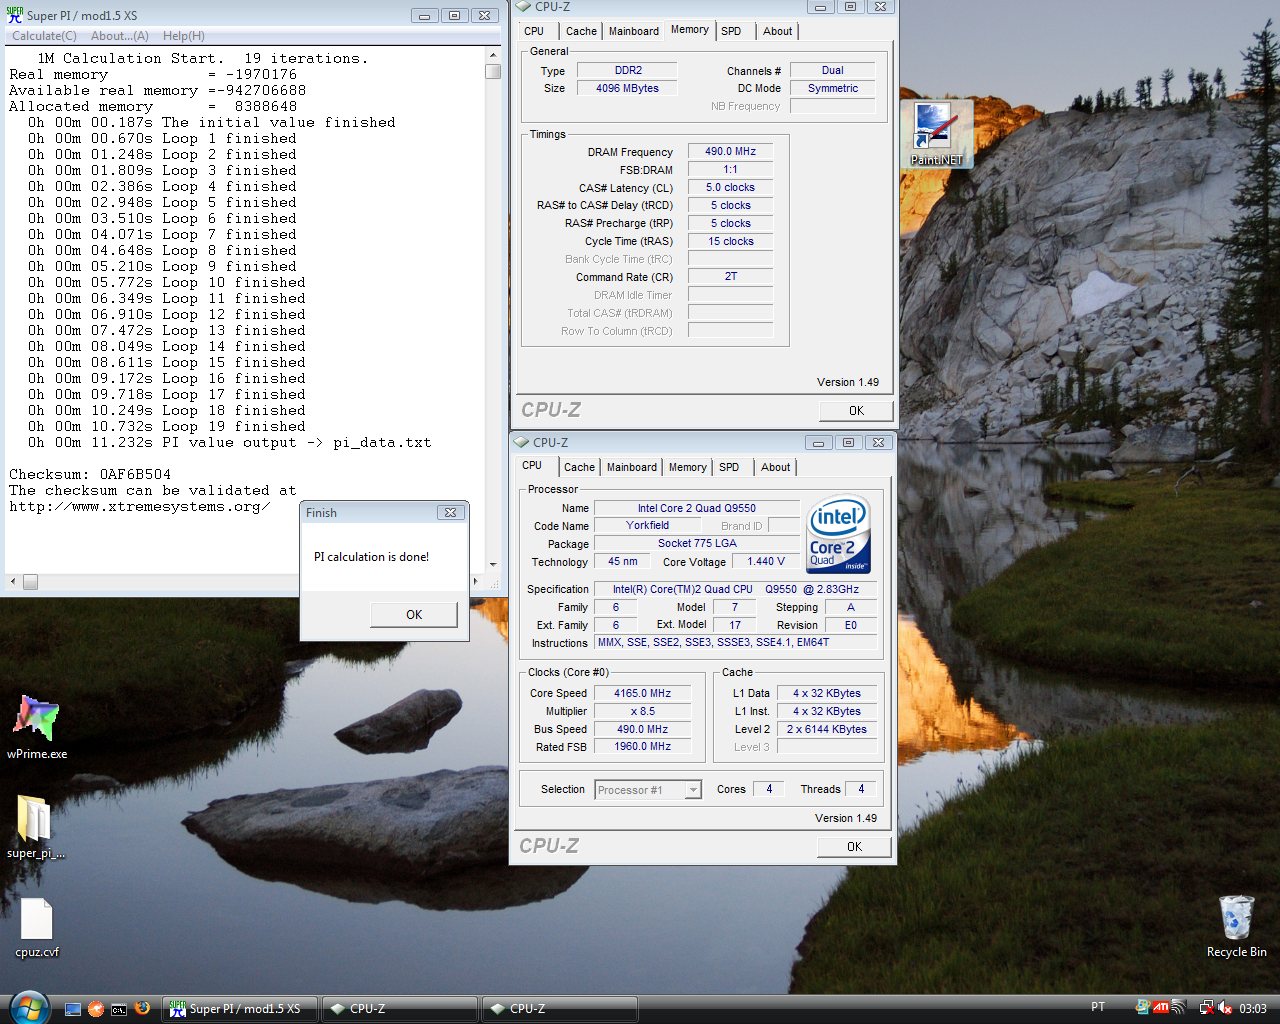Open the Recycle Bin icon

pyautogui.click(x=1236, y=927)
